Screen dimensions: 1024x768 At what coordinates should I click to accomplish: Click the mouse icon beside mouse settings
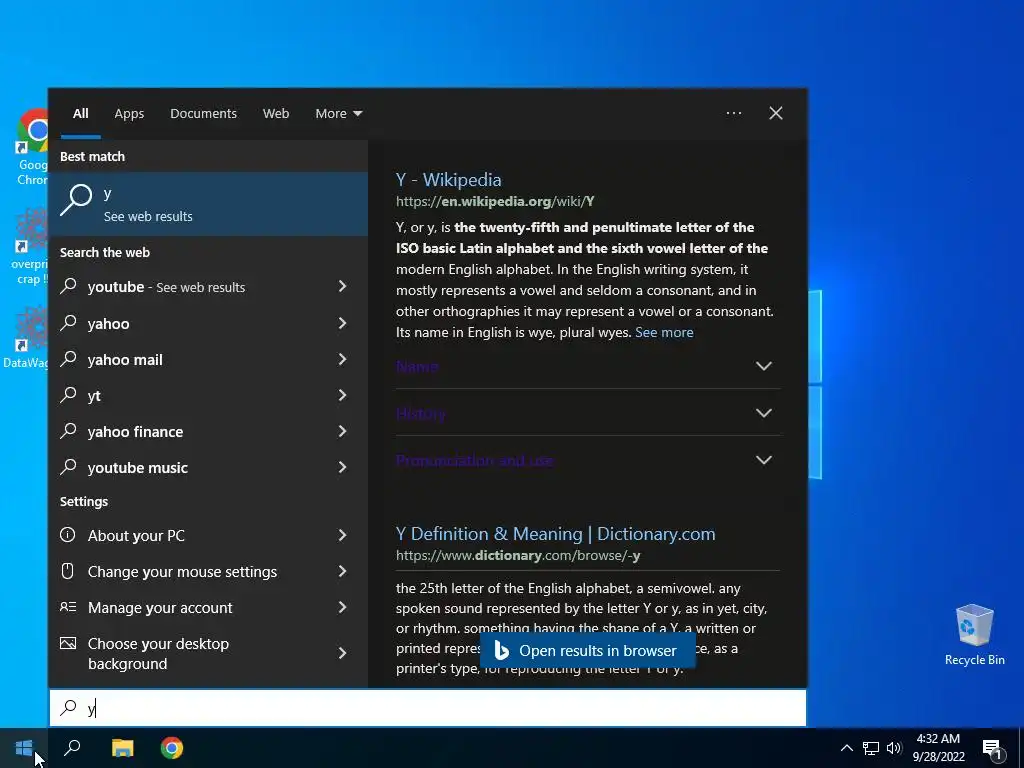click(67, 571)
